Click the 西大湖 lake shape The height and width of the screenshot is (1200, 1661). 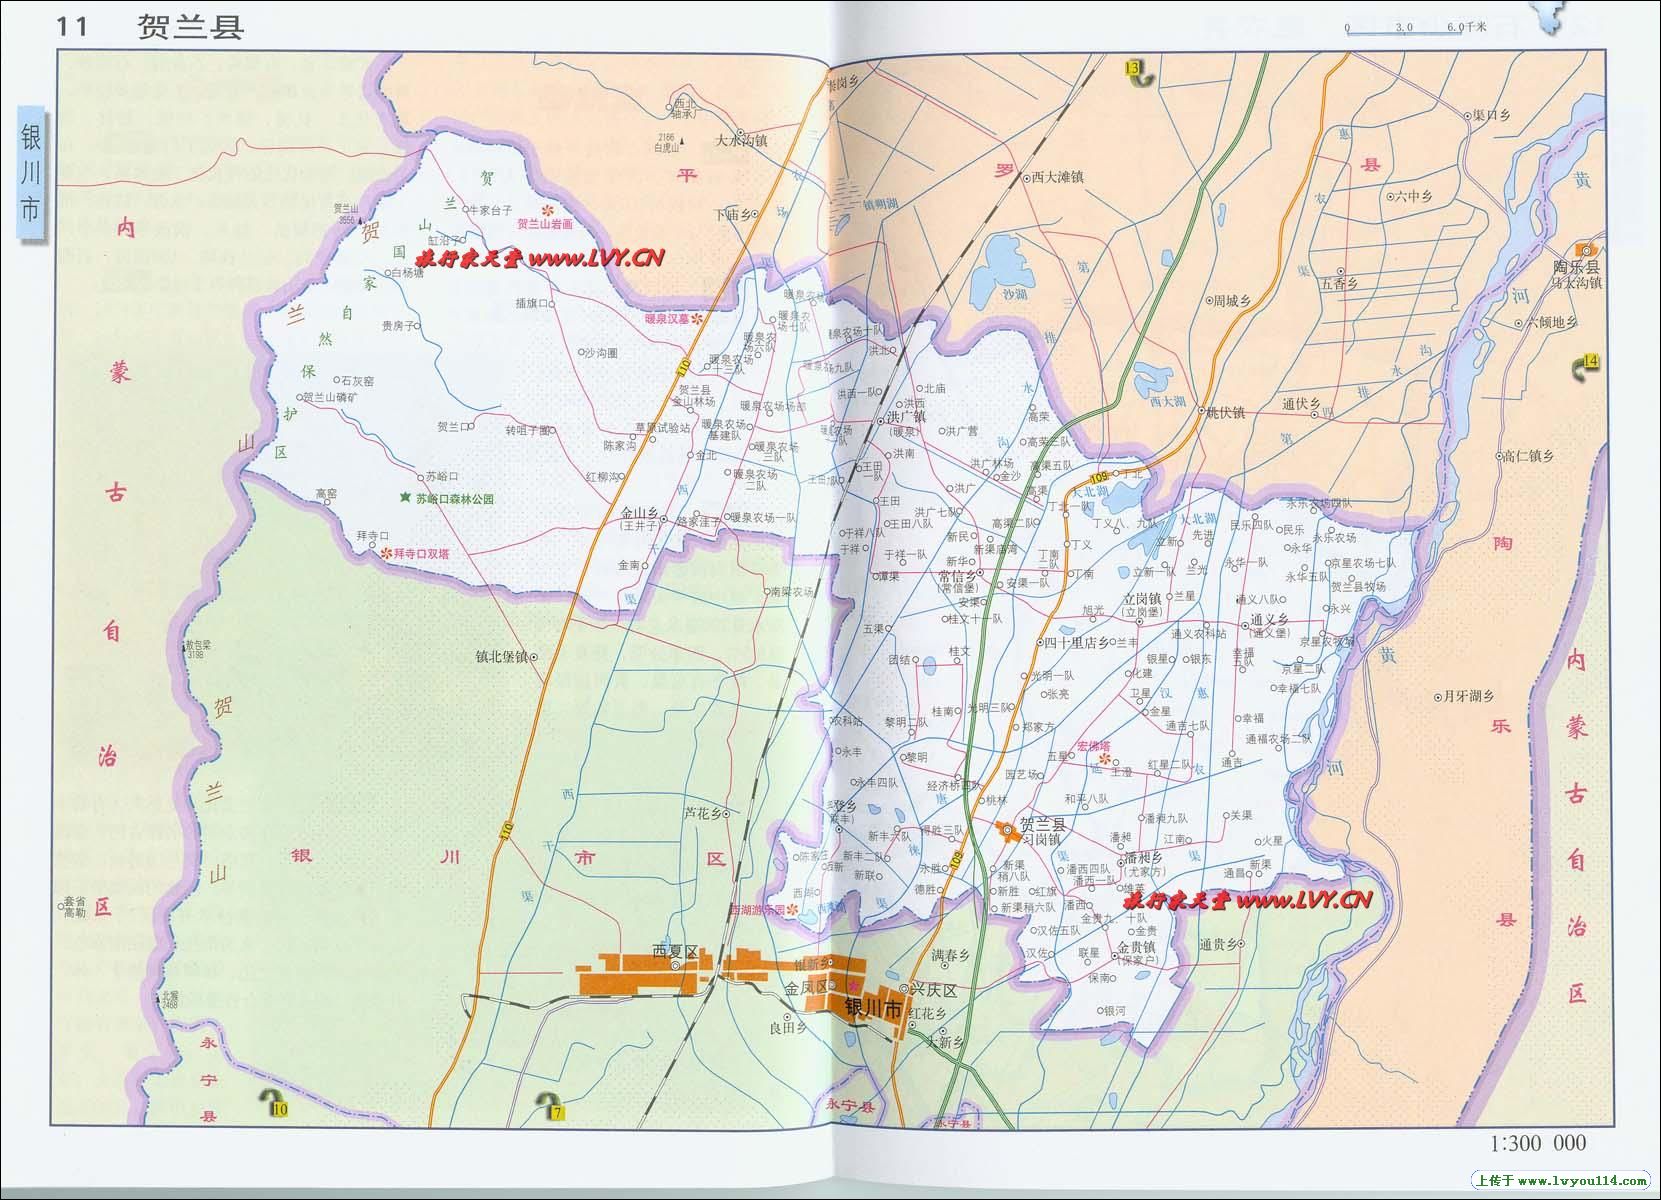point(1157,383)
